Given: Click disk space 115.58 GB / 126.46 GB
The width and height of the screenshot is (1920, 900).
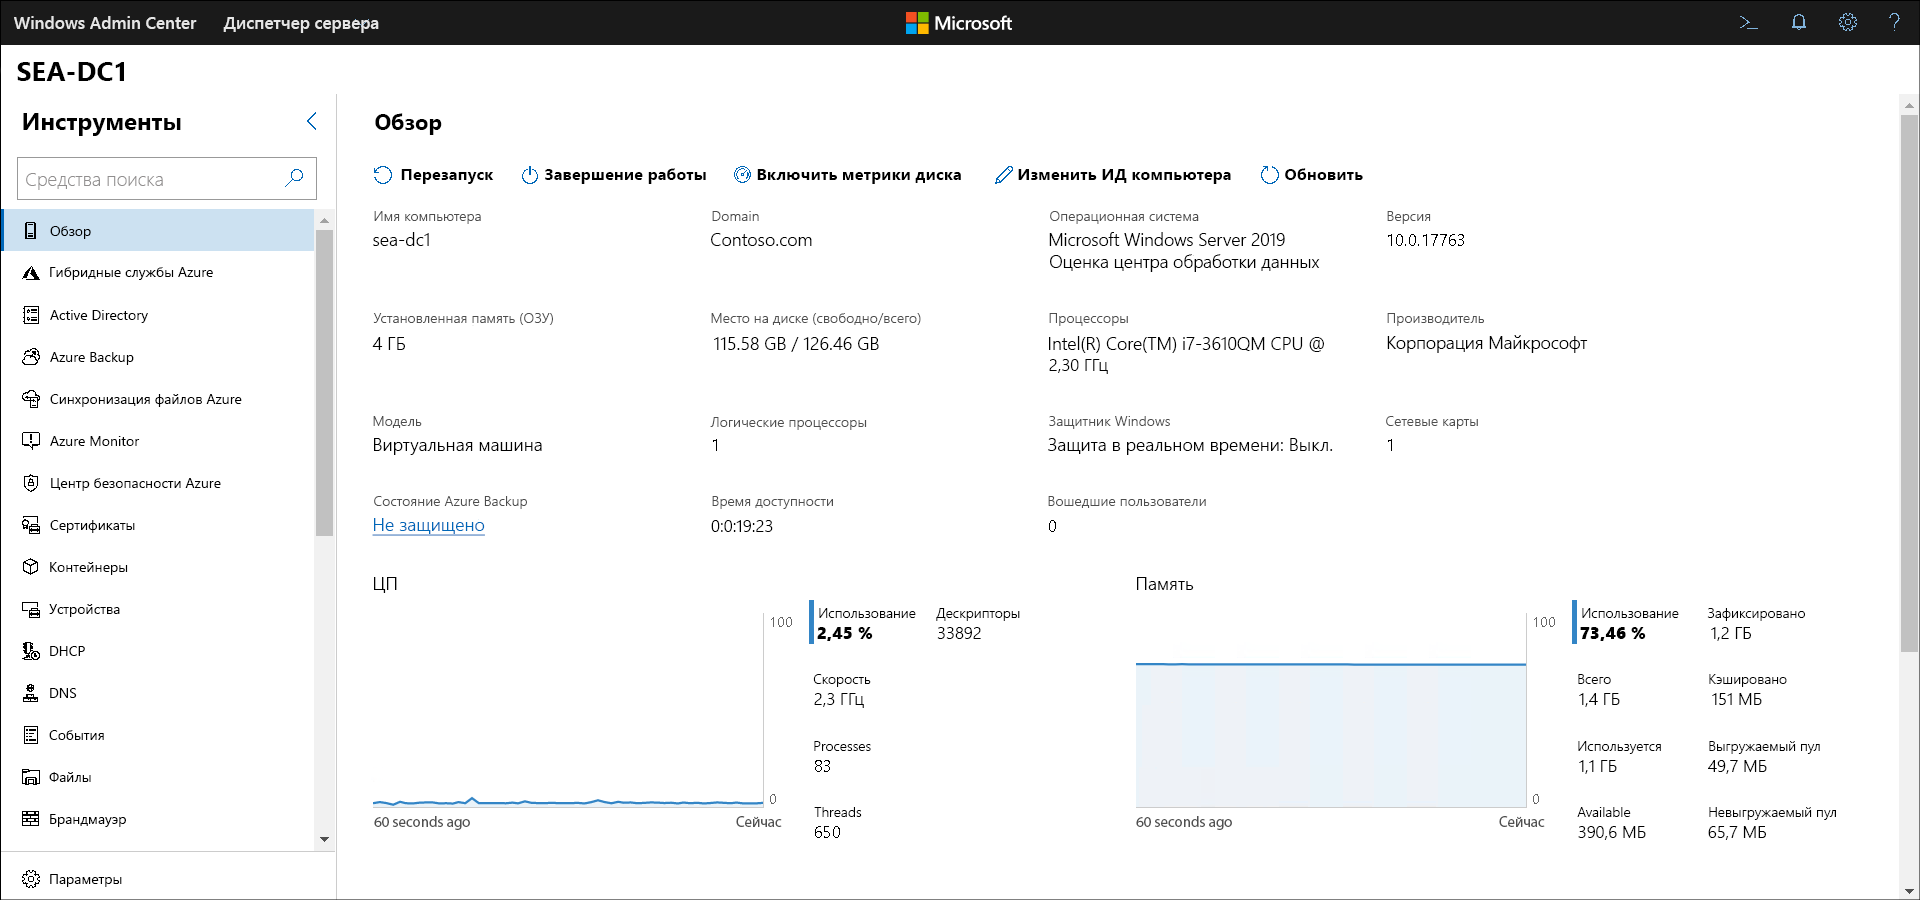Looking at the screenshot, I should tap(796, 344).
